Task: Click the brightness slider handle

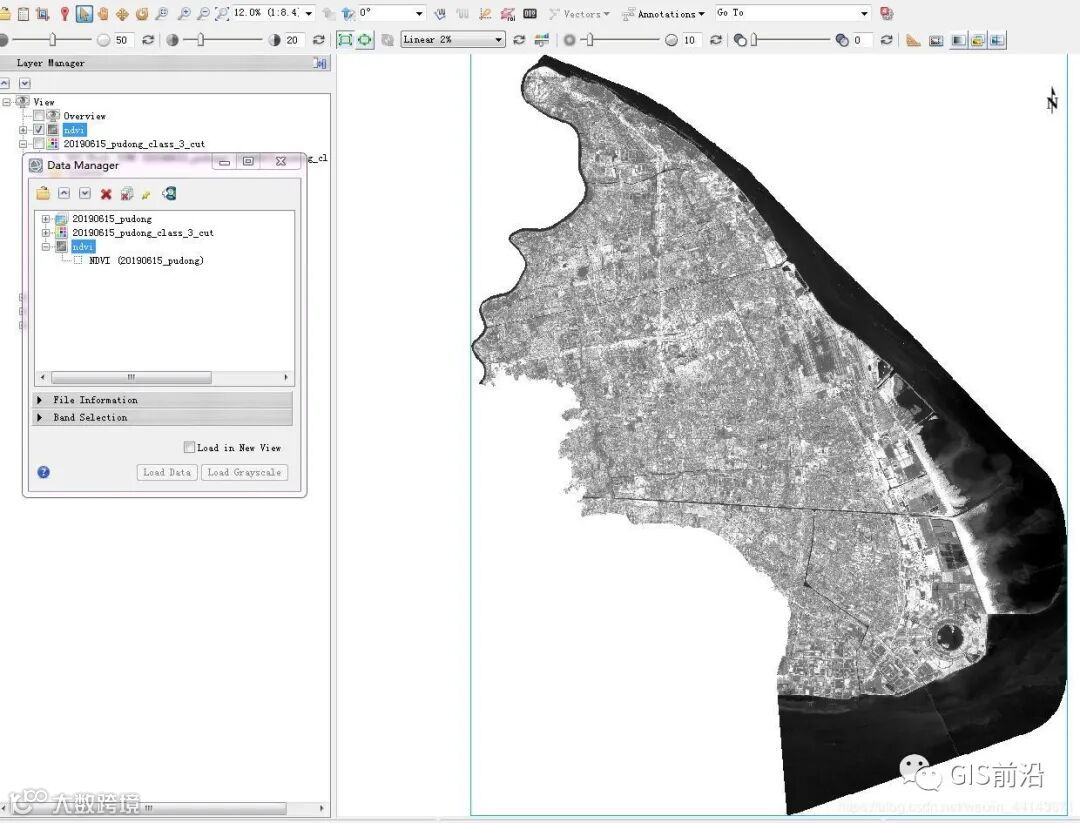Action: tap(53, 40)
